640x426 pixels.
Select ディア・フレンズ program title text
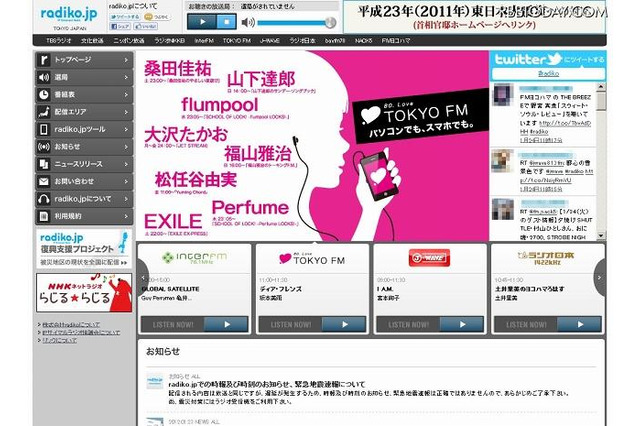(281, 289)
